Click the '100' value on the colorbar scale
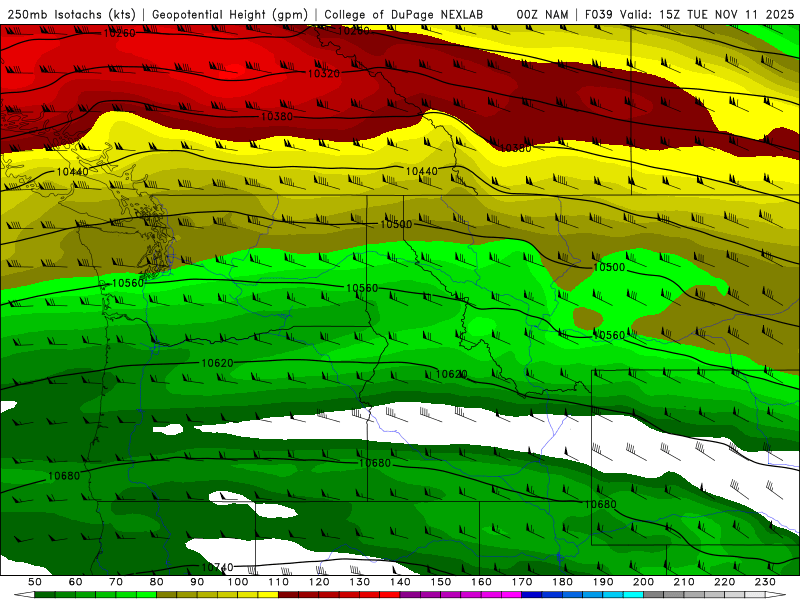800x600 pixels. tap(238, 582)
